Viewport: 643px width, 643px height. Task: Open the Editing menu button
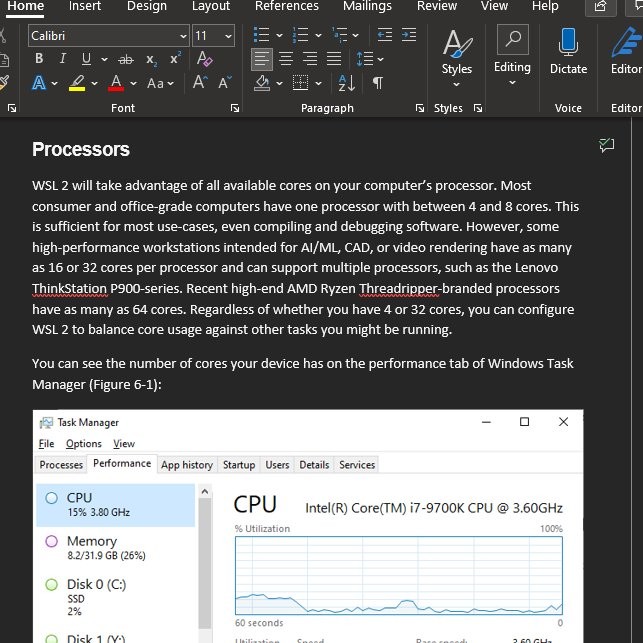[x=512, y=55]
